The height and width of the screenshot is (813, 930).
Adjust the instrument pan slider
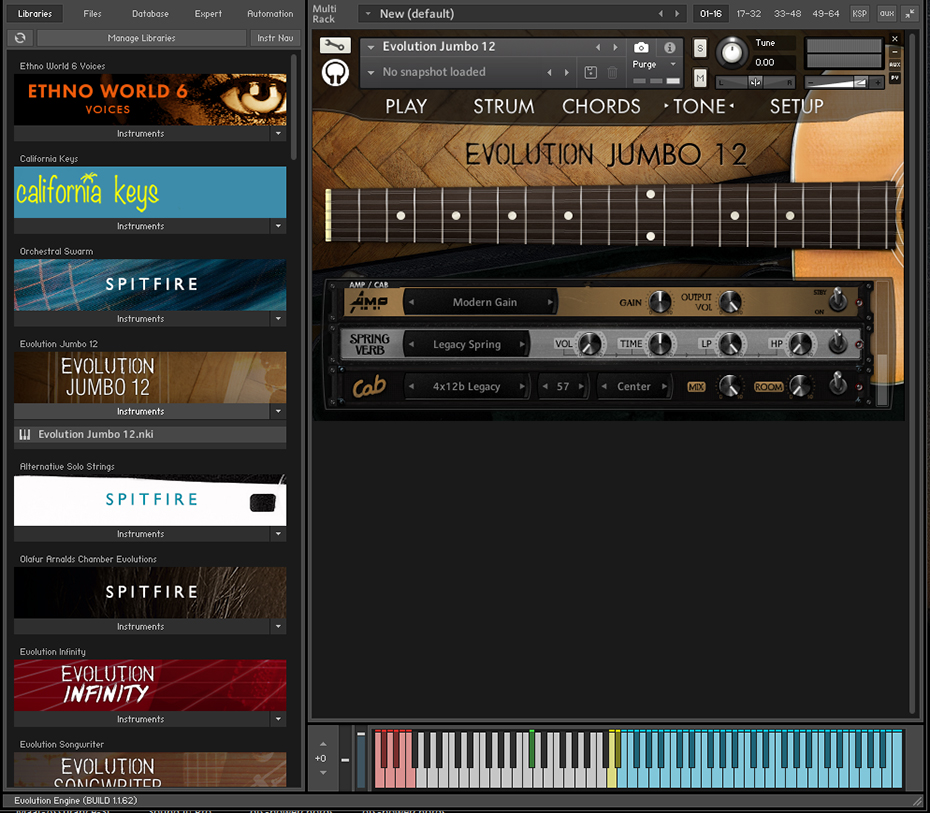(x=755, y=82)
